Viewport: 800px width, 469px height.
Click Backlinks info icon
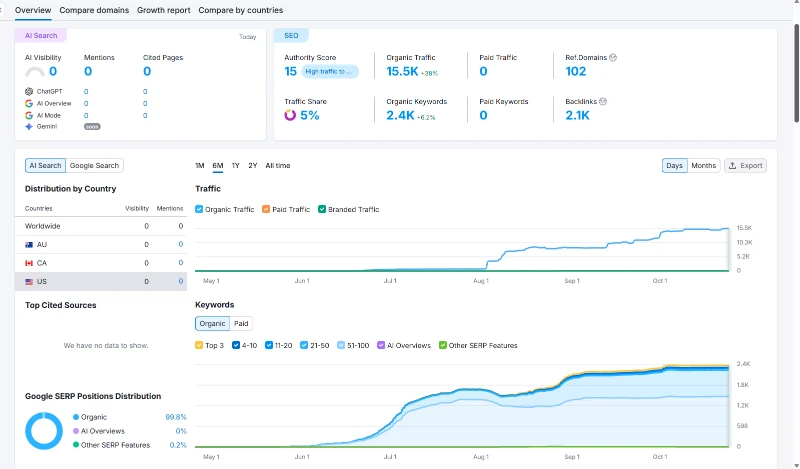603,102
